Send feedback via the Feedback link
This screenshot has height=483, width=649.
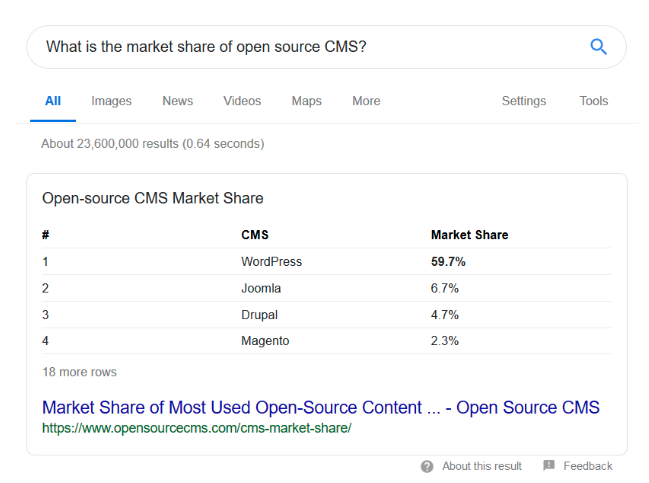587,466
